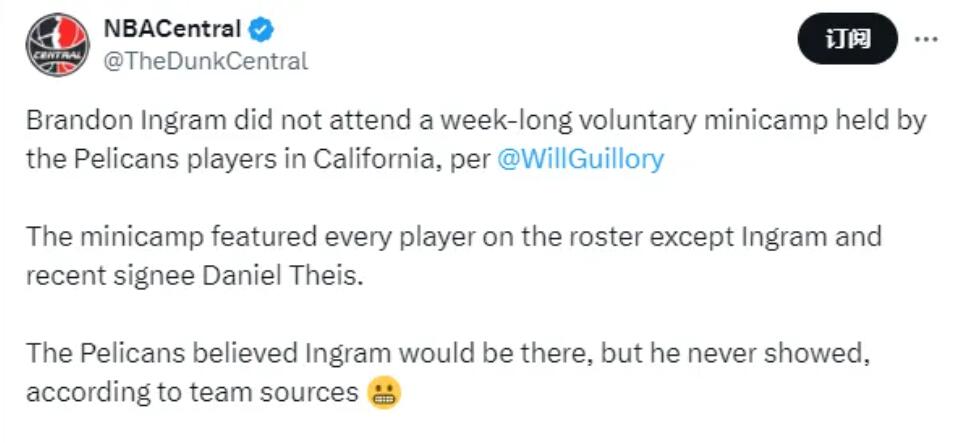This screenshot has width=956, height=443.
Task: Click the grimacing face emoji
Action: point(384,392)
